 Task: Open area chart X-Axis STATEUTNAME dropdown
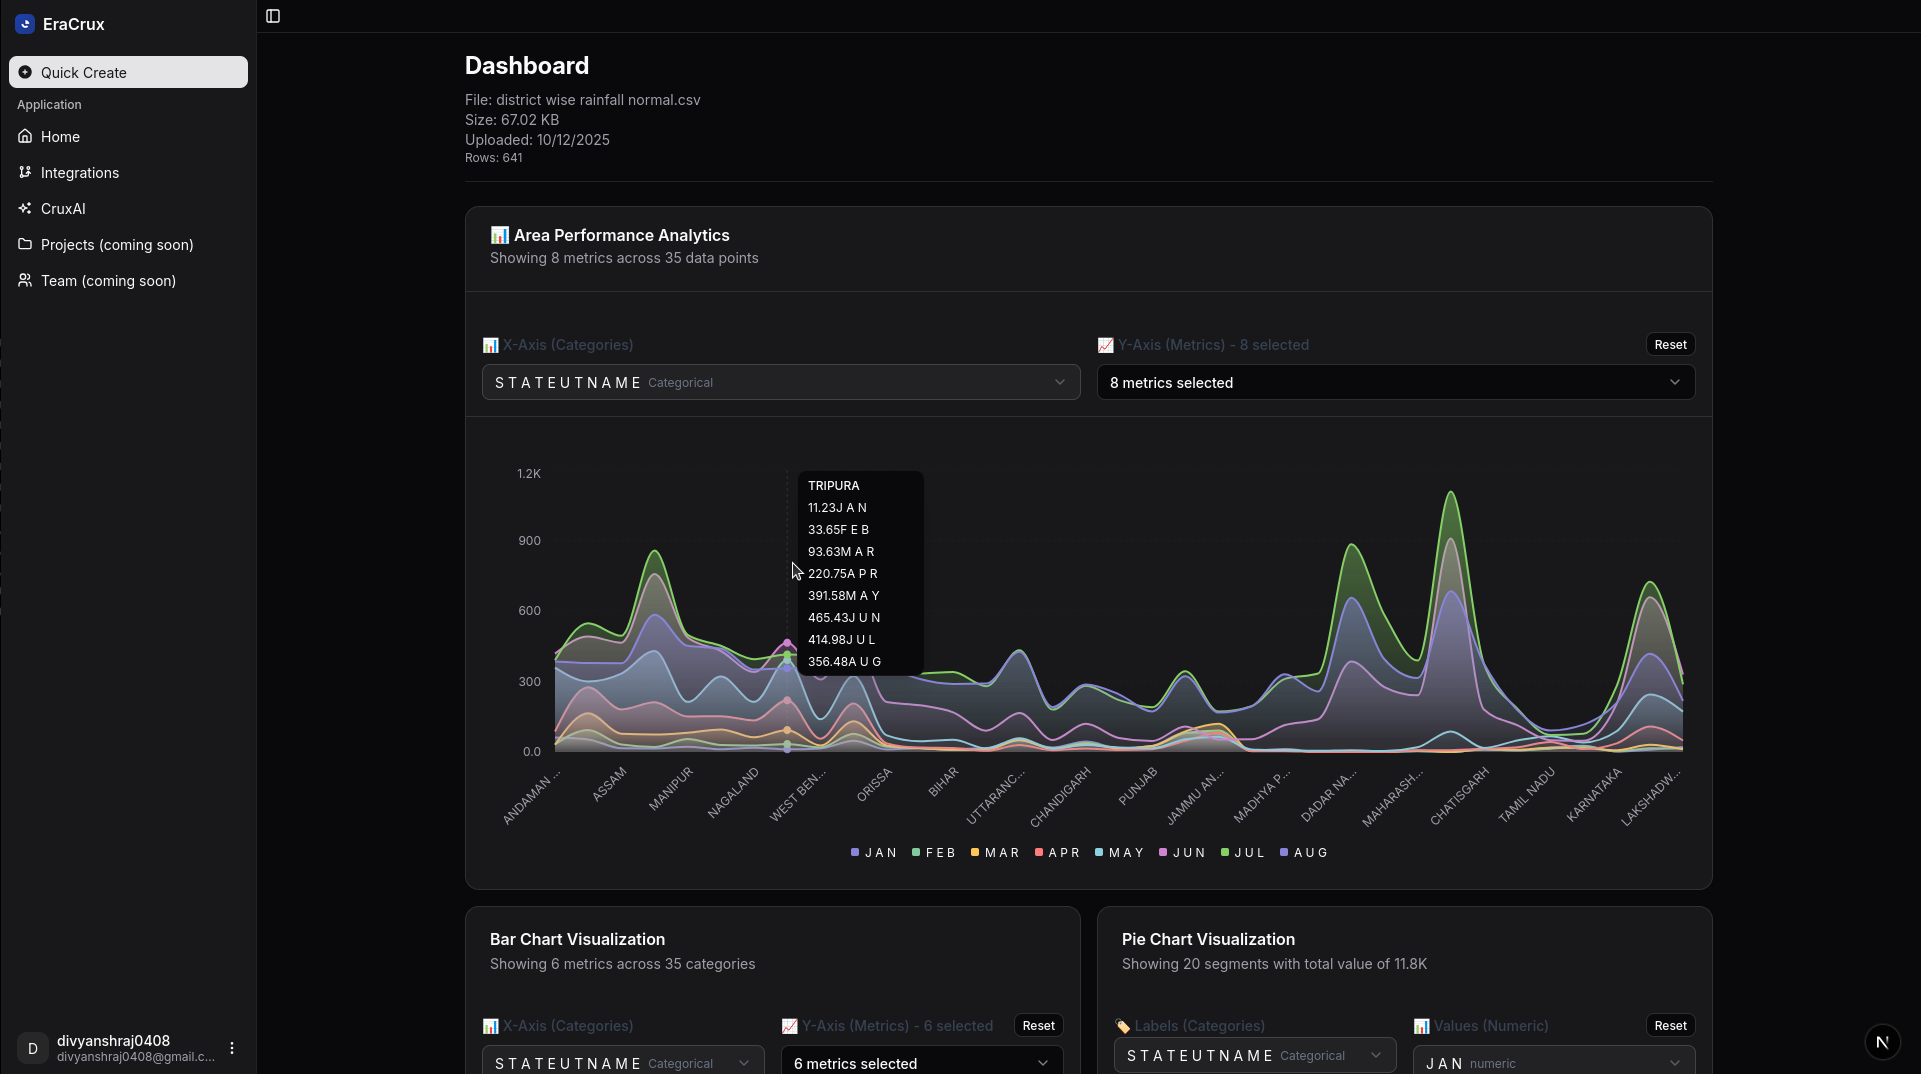(780, 382)
